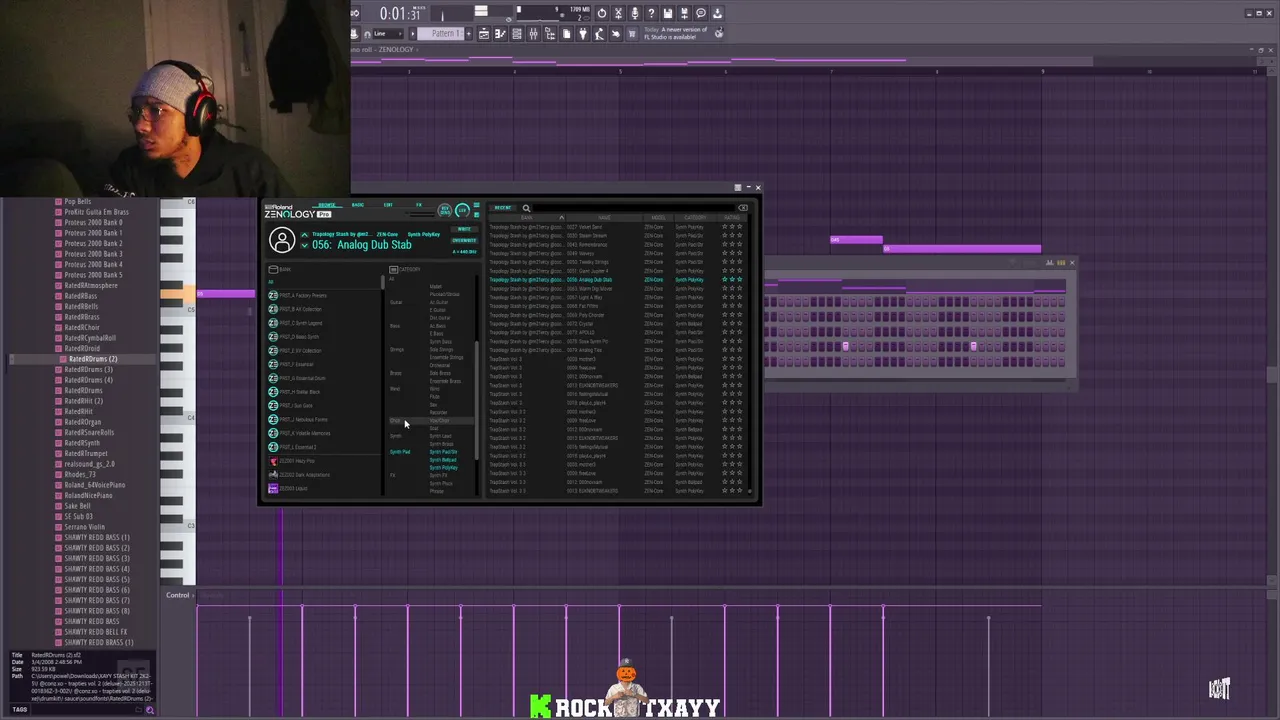Screen dimensions: 1280x720
Task: Open the Channel rack toolbar icon
Action: tap(517, 34)
